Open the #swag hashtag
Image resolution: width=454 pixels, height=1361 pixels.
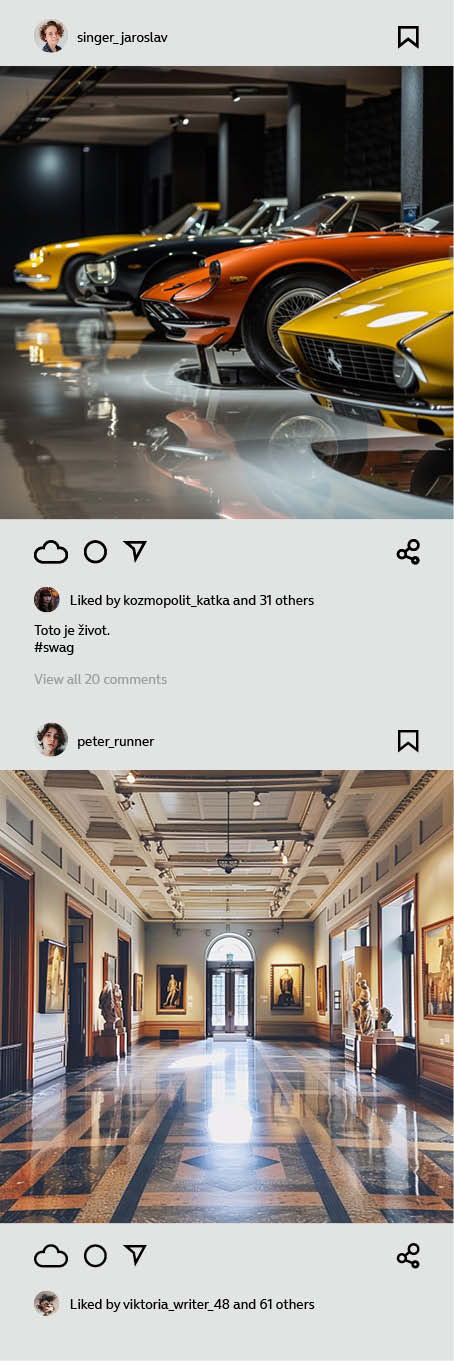[54, 647]
